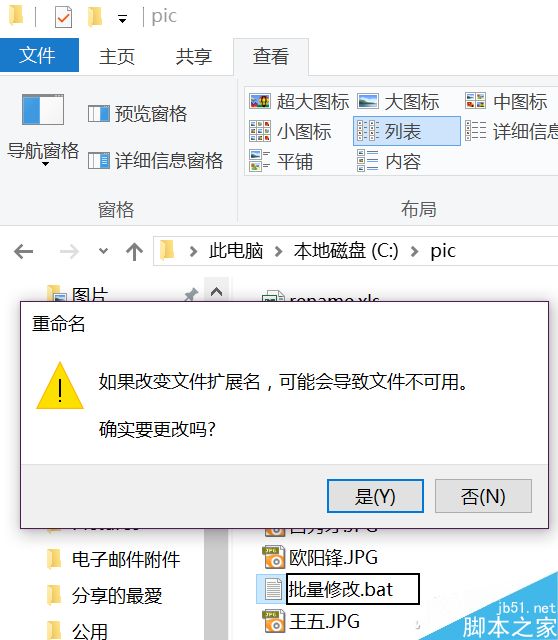The width and height of the screenshot is (558, 640).
Task: Choose Large icons (大图标) view
Action: click(x=398, y=101)
